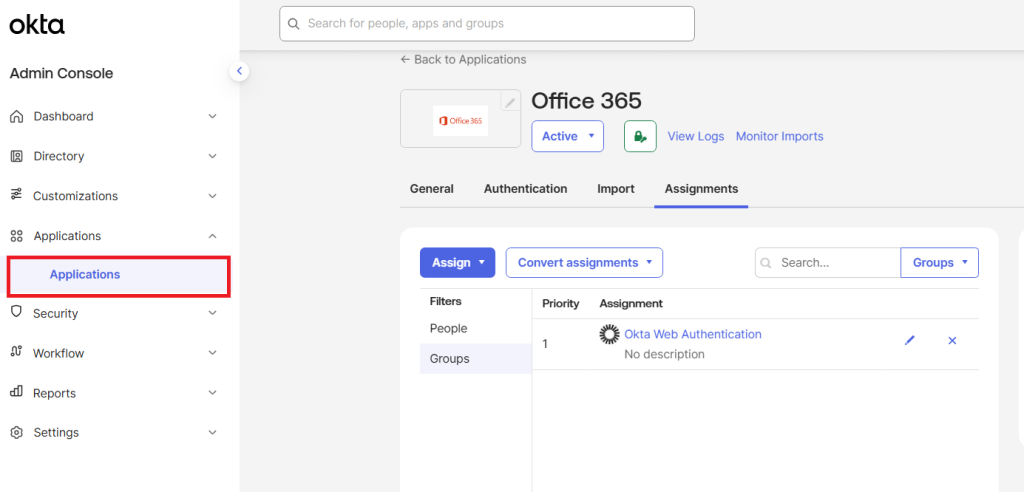1024x492 pixels.
Task: Collapse the sidebar with the arrow button
Action: tap(239, 71)
